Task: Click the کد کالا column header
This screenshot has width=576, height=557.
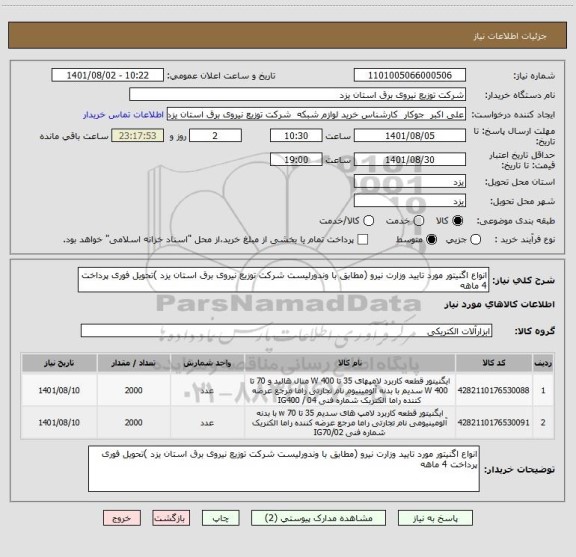Action: point(494,363)
